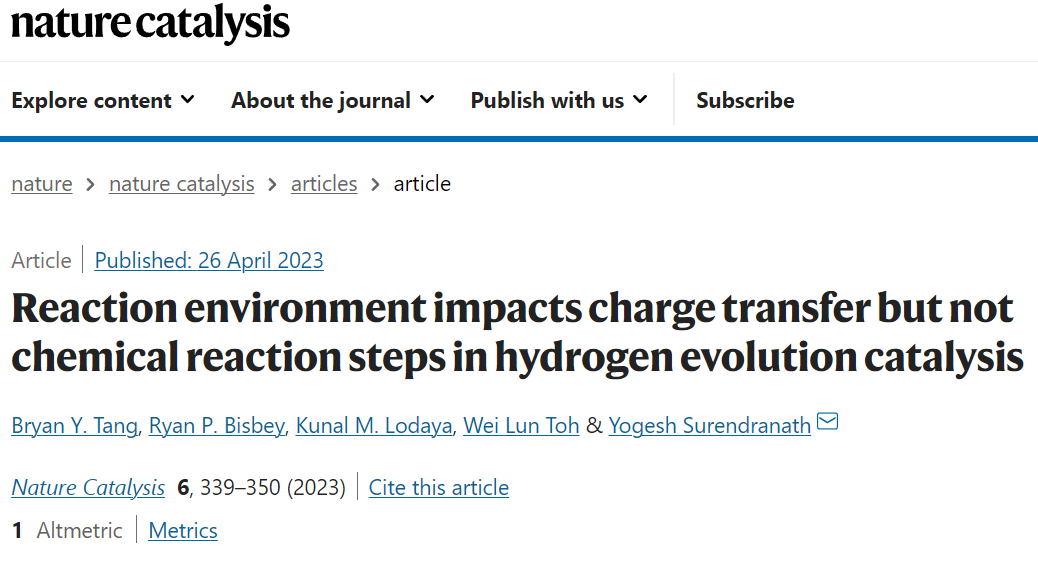Click the chevron arrow after Explore content

coord(188,99)
